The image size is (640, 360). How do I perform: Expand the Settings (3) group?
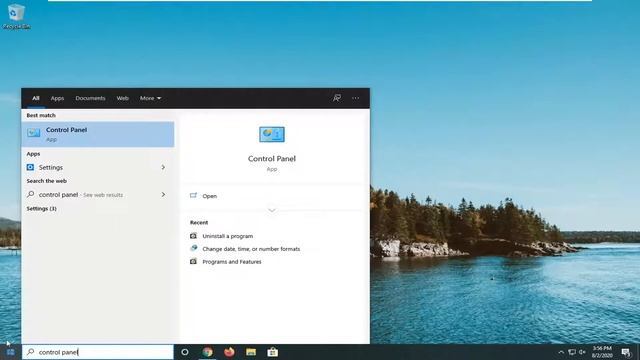[x=42, y=209]
